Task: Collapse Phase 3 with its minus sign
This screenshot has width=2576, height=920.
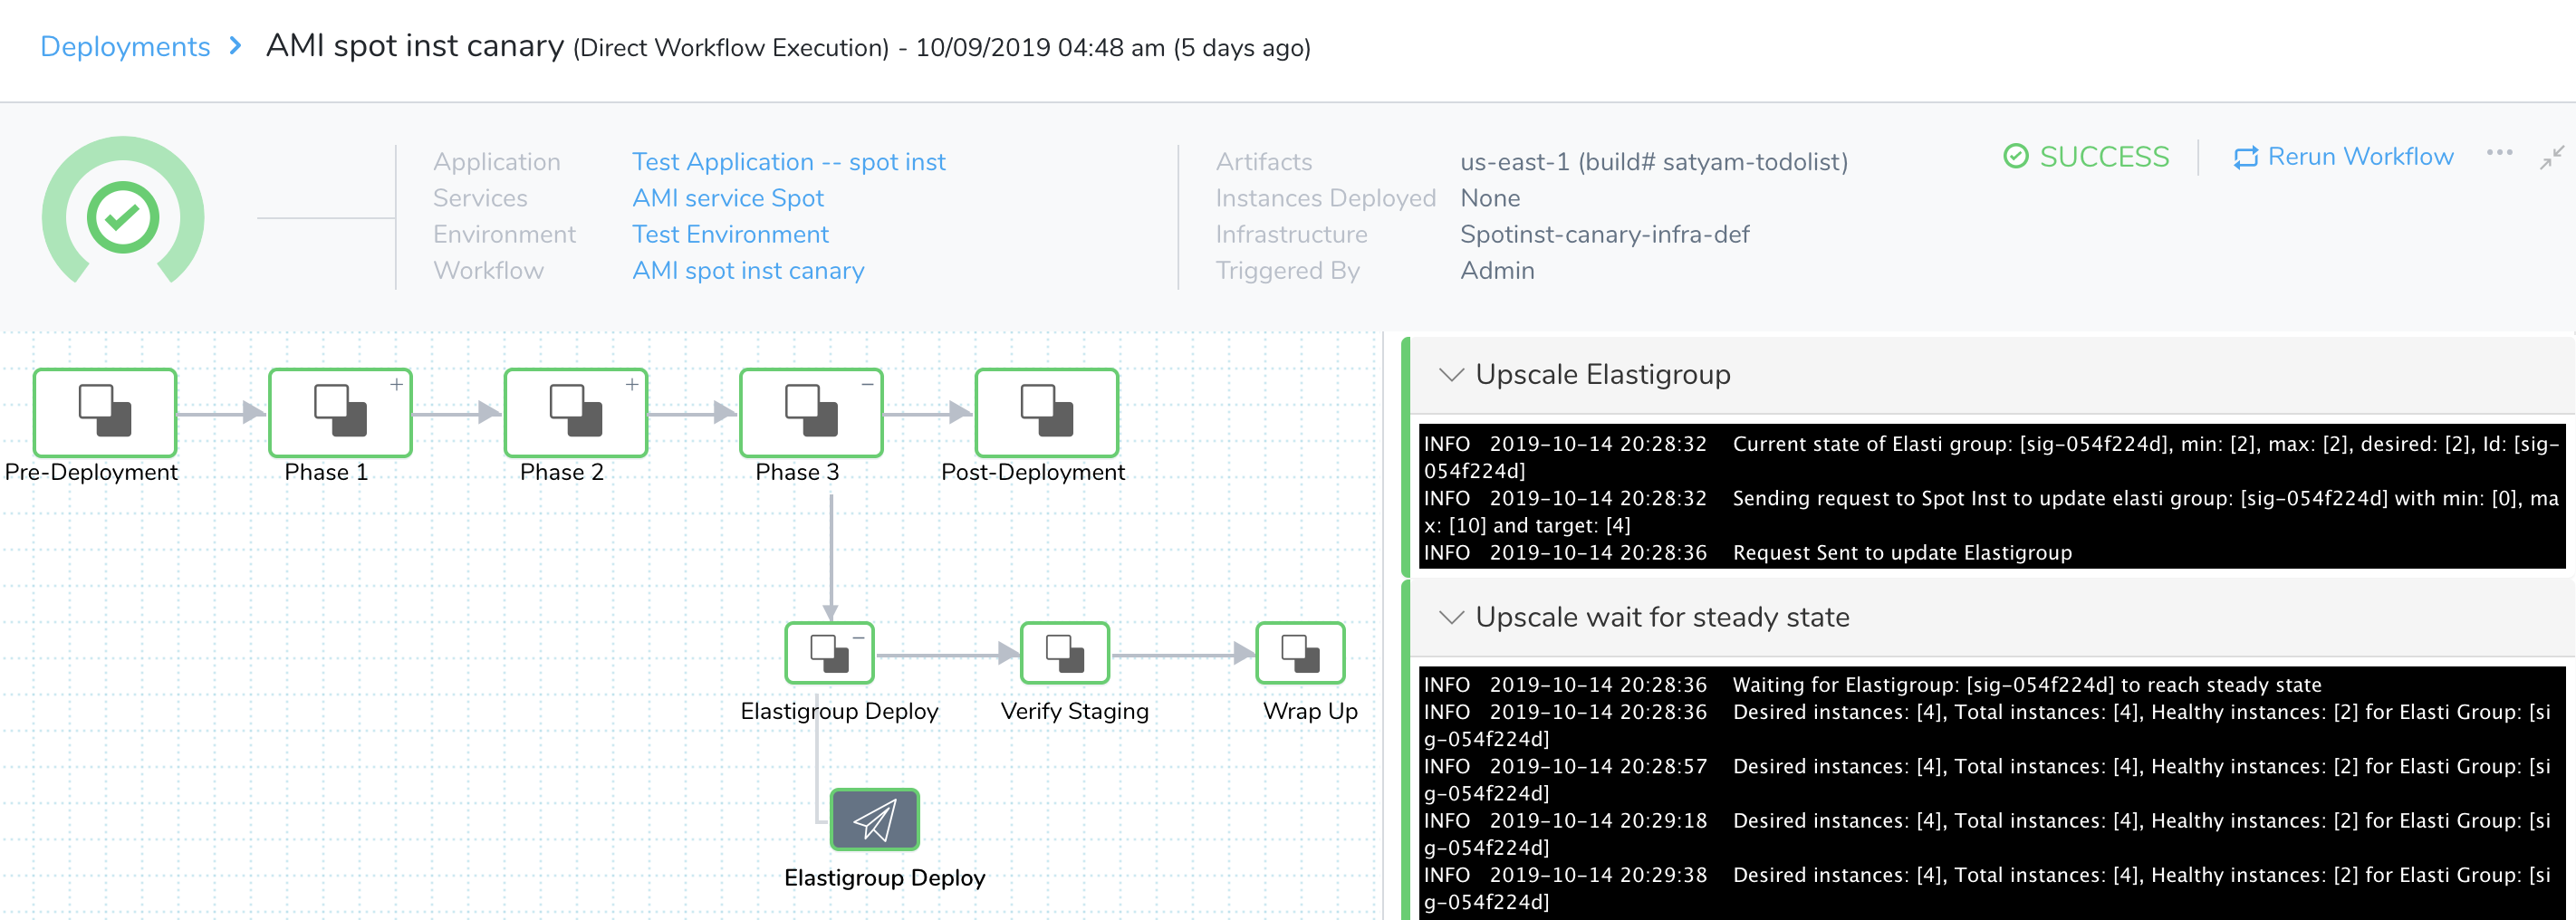Action: (x=867, y=384)
